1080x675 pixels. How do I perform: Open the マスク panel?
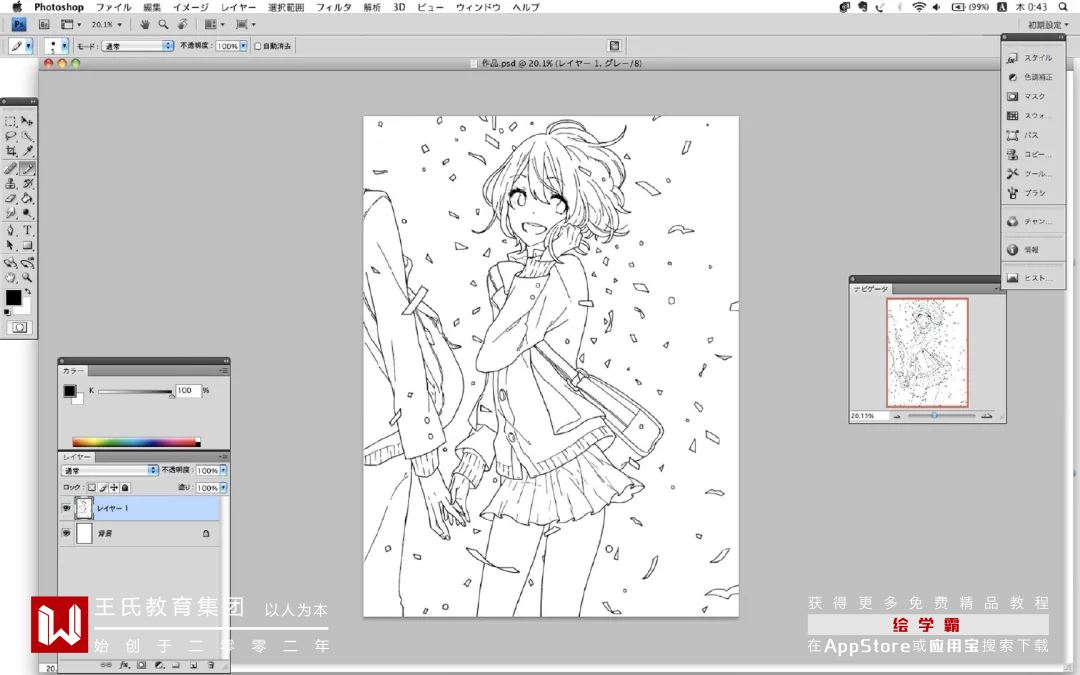(x=1026, y=96)
